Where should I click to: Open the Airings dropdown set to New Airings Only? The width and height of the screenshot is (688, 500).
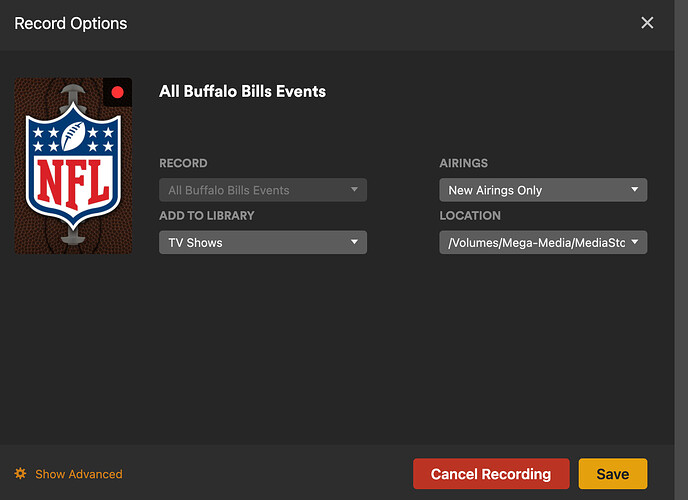543,190
